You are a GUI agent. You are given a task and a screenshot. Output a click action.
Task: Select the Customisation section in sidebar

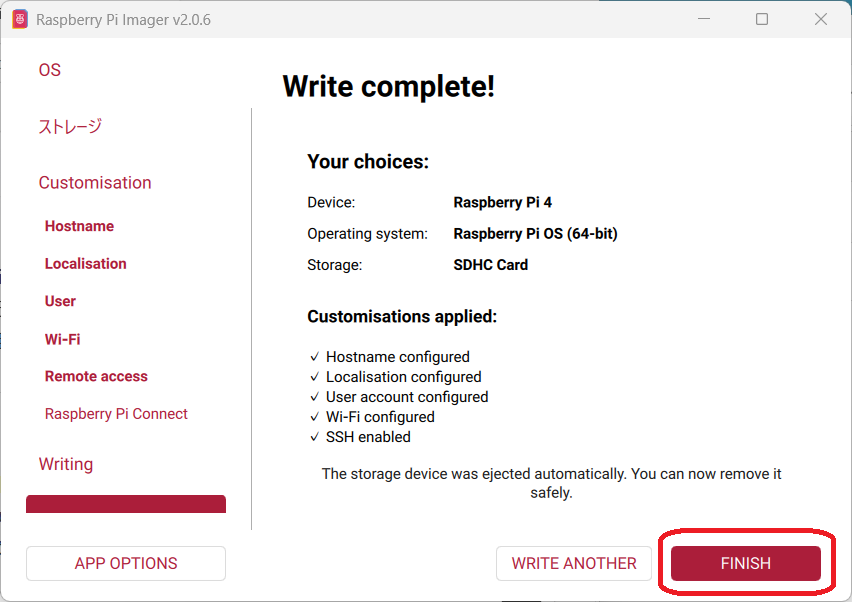pos(95,183)
